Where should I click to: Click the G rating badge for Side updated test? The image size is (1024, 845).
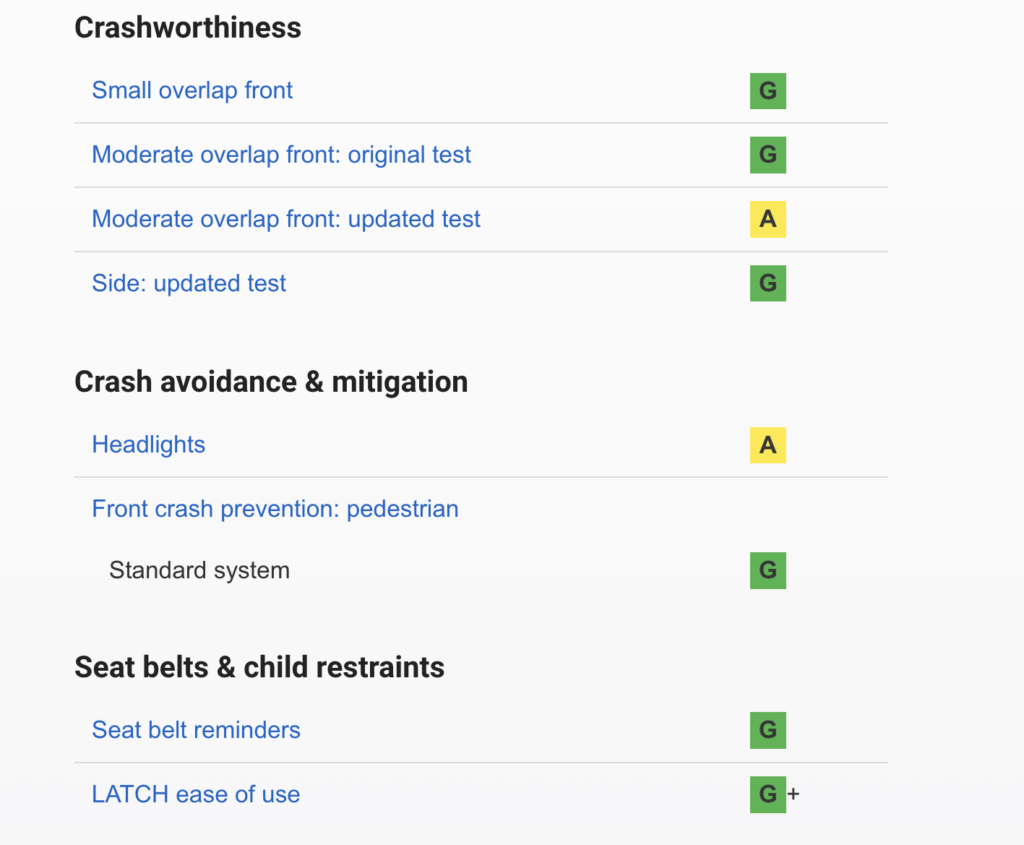[x=767, y=283]
